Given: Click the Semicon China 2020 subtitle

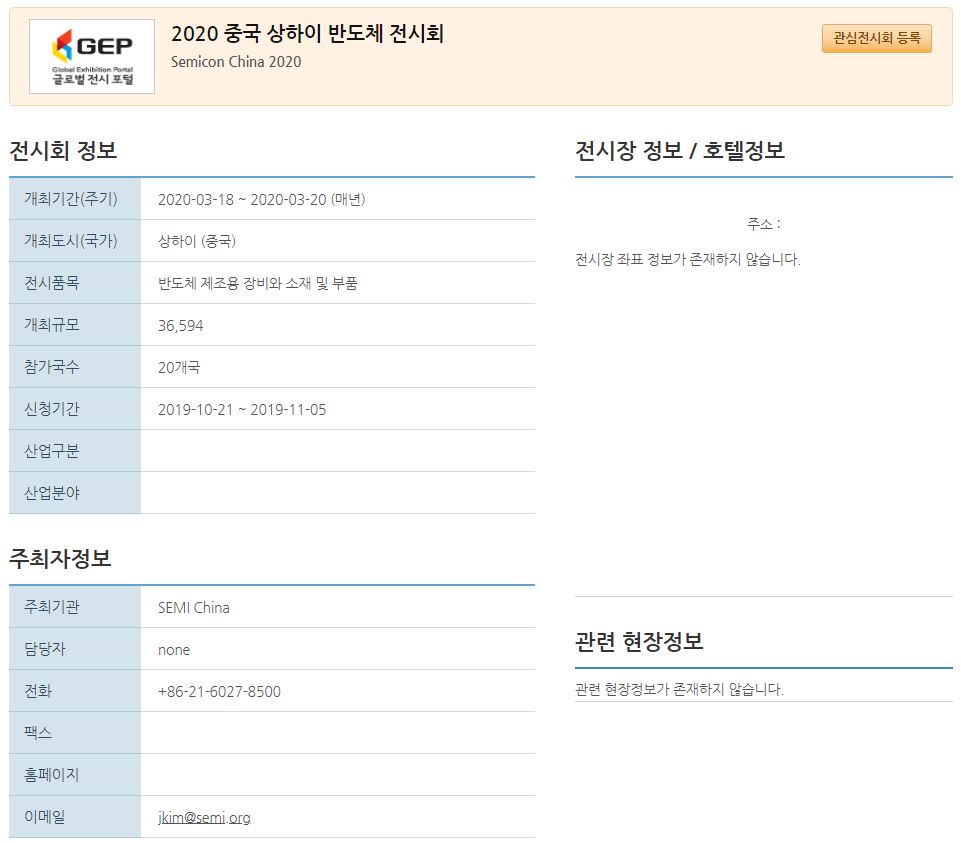Looking at the screenshot, I should pyautogui.click(x=236, y=62).
